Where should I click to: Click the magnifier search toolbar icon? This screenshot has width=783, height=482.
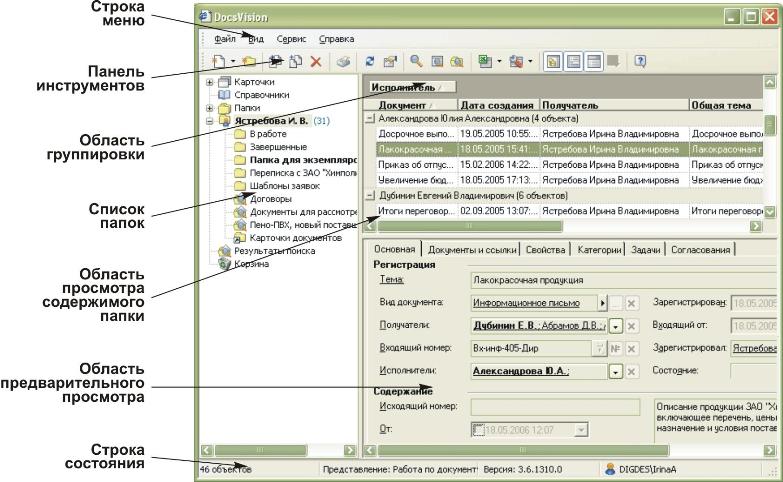[415, 61]
